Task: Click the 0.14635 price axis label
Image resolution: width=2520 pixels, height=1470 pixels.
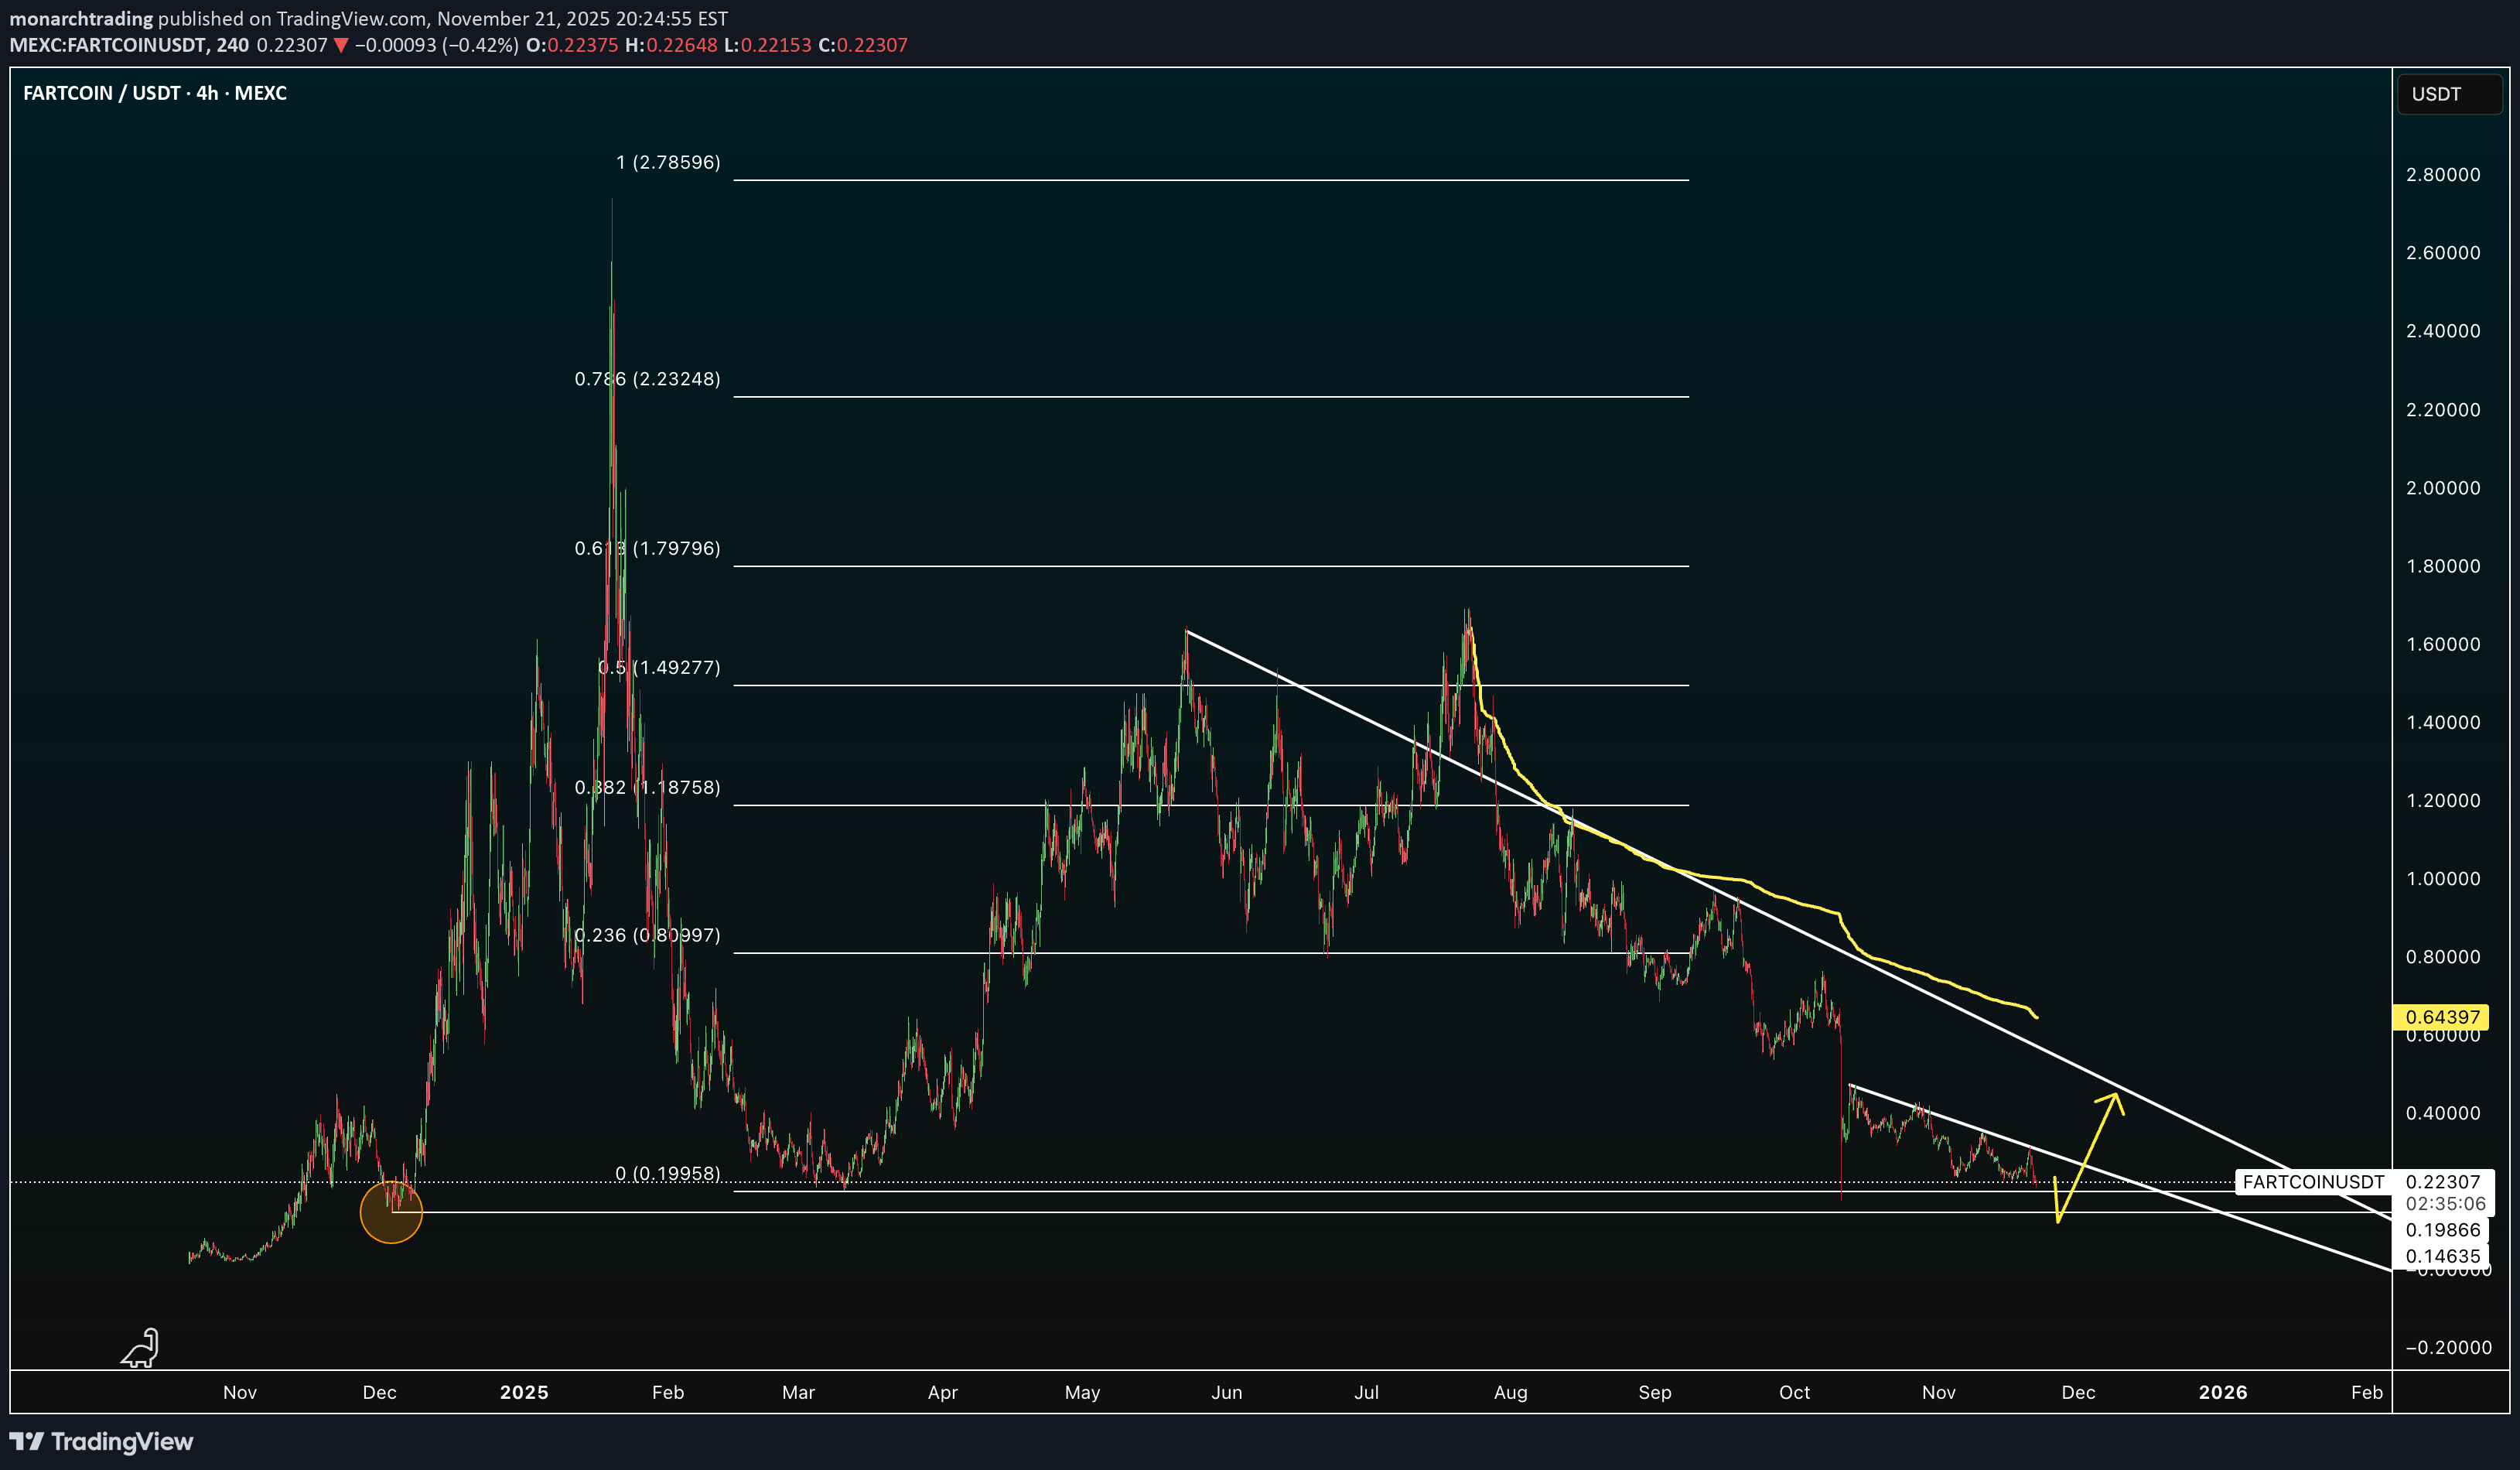Action: (2442, 1256)
